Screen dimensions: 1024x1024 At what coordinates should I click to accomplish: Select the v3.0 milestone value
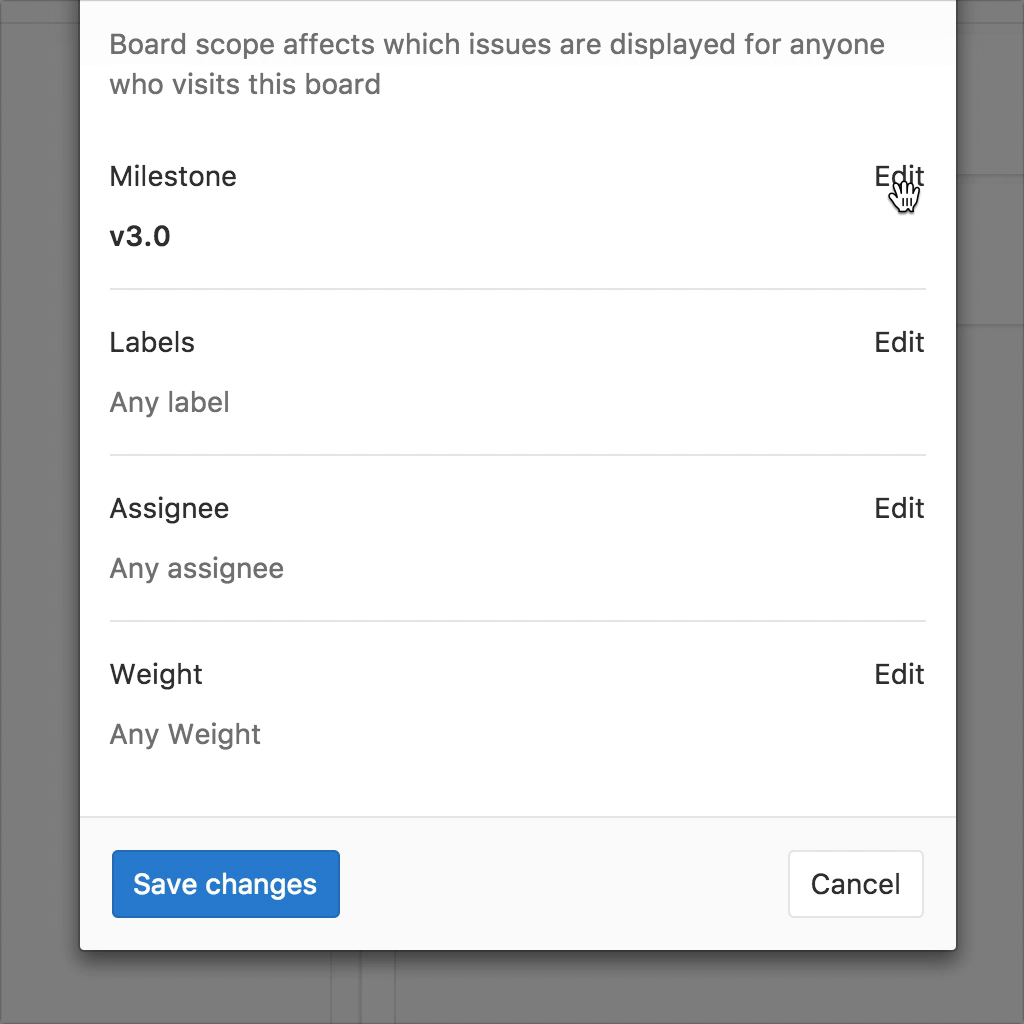[140, 237]
